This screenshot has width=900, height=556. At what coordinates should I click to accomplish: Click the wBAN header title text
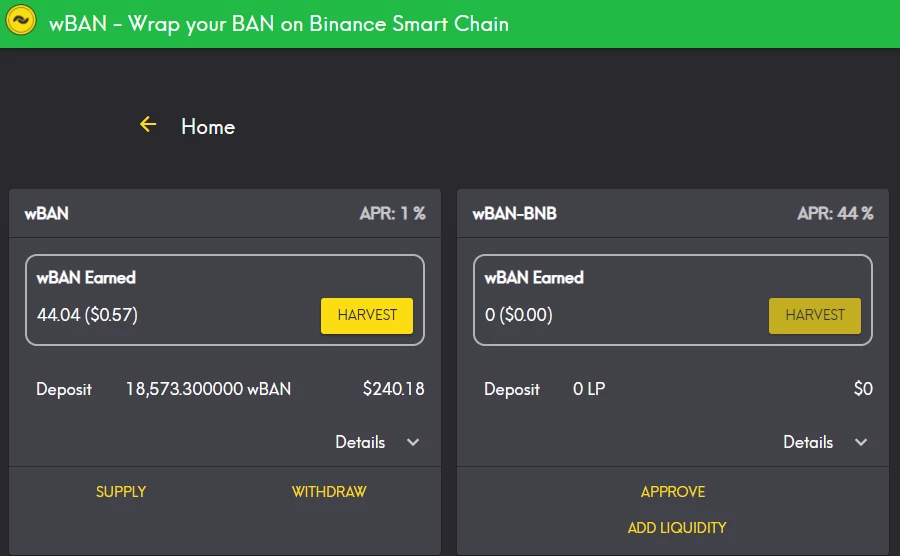(279, 24)
